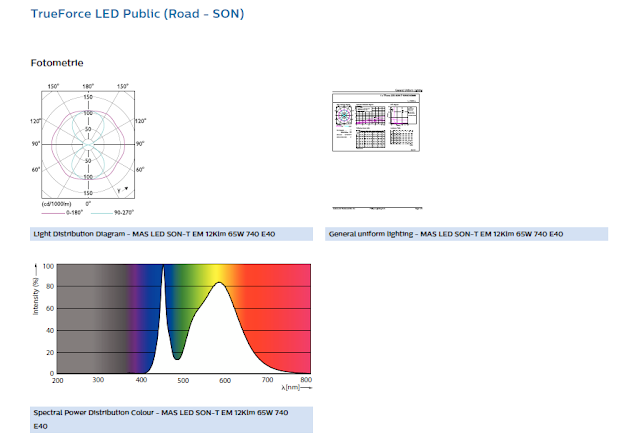Screen dimensions: 639x438
Task: Click the 800 wavelength tick label
Action: [306, 380]
